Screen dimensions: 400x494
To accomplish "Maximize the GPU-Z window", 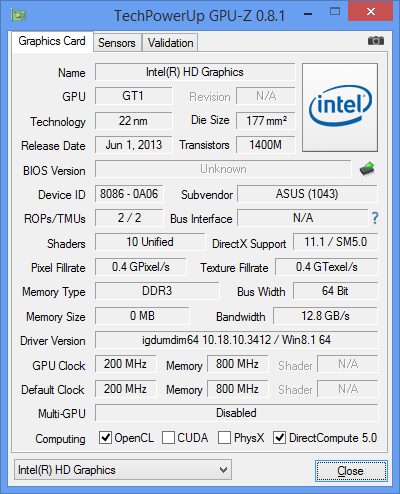I will tap(335, 12).
